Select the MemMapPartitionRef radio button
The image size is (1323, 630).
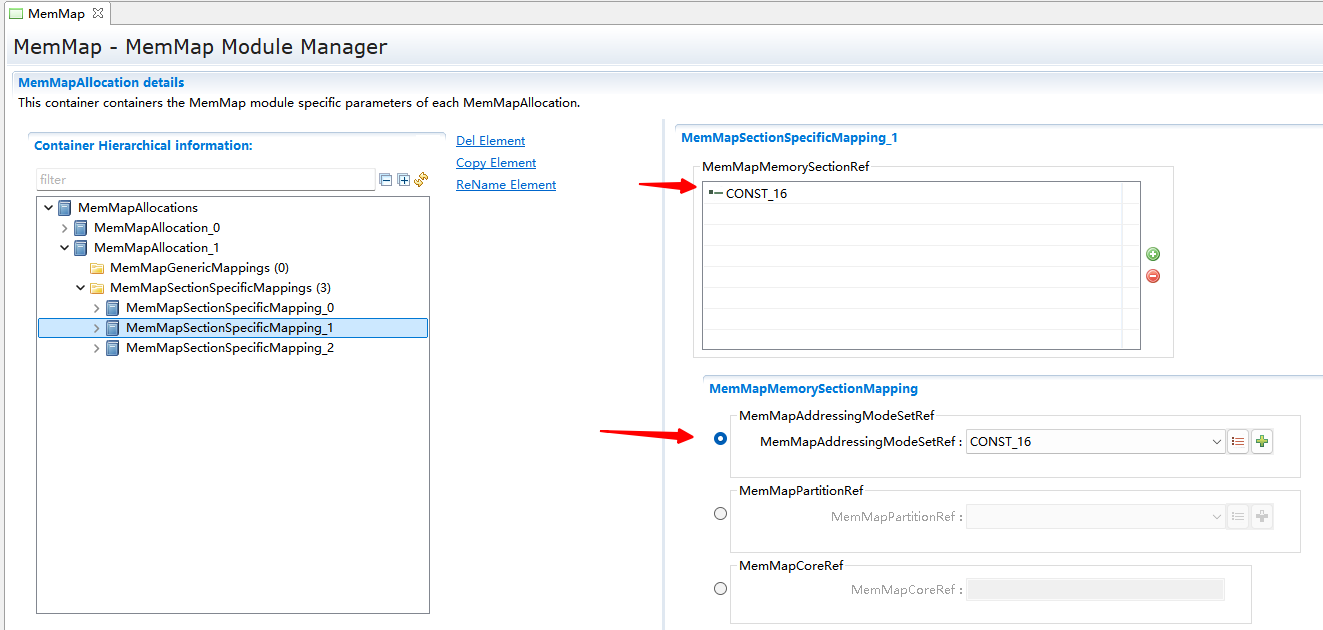point(721,514)
